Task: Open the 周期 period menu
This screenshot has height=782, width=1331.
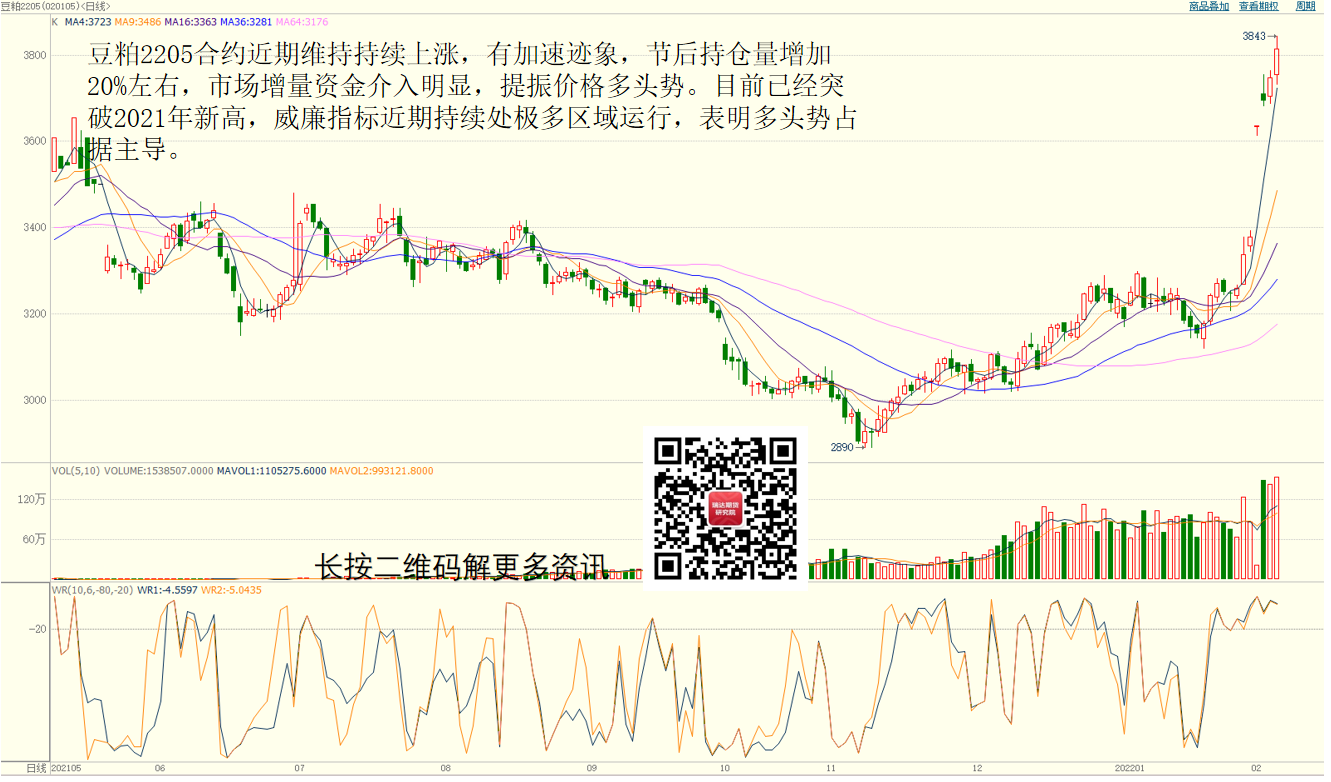Action: [x=1305, y=6]
